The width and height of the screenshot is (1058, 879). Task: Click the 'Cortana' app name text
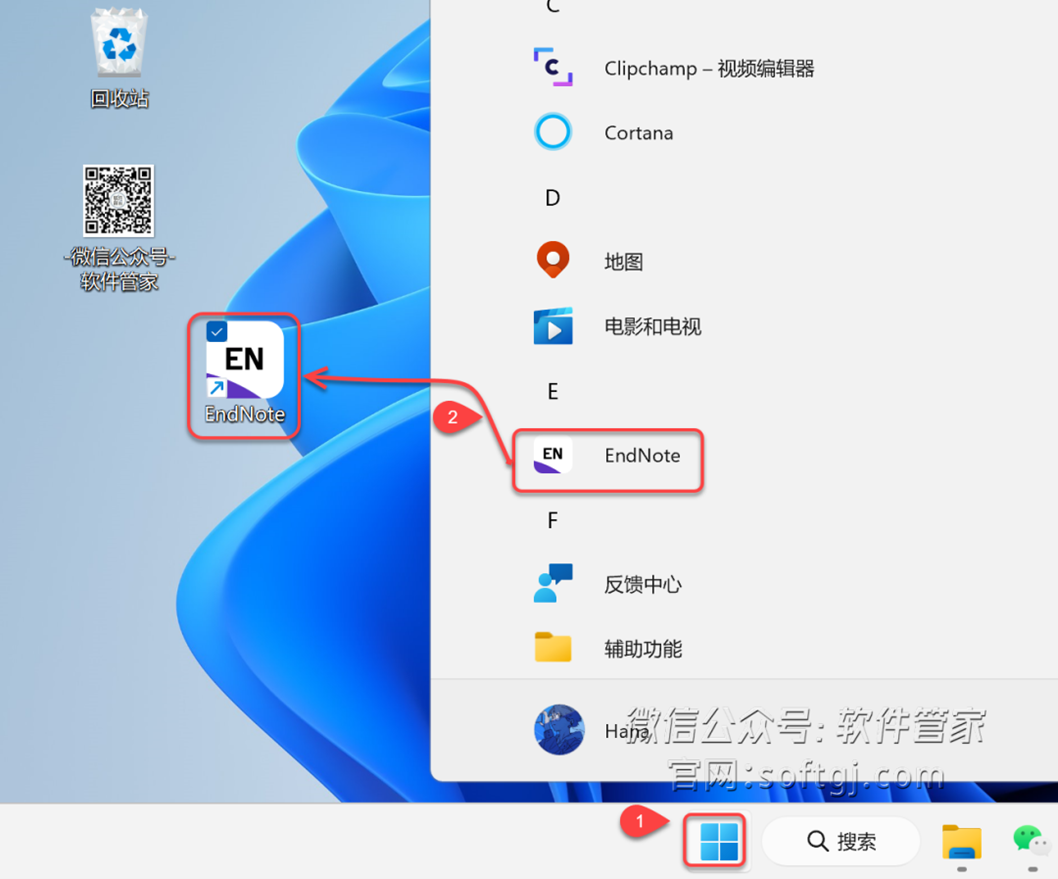point(638,133)
